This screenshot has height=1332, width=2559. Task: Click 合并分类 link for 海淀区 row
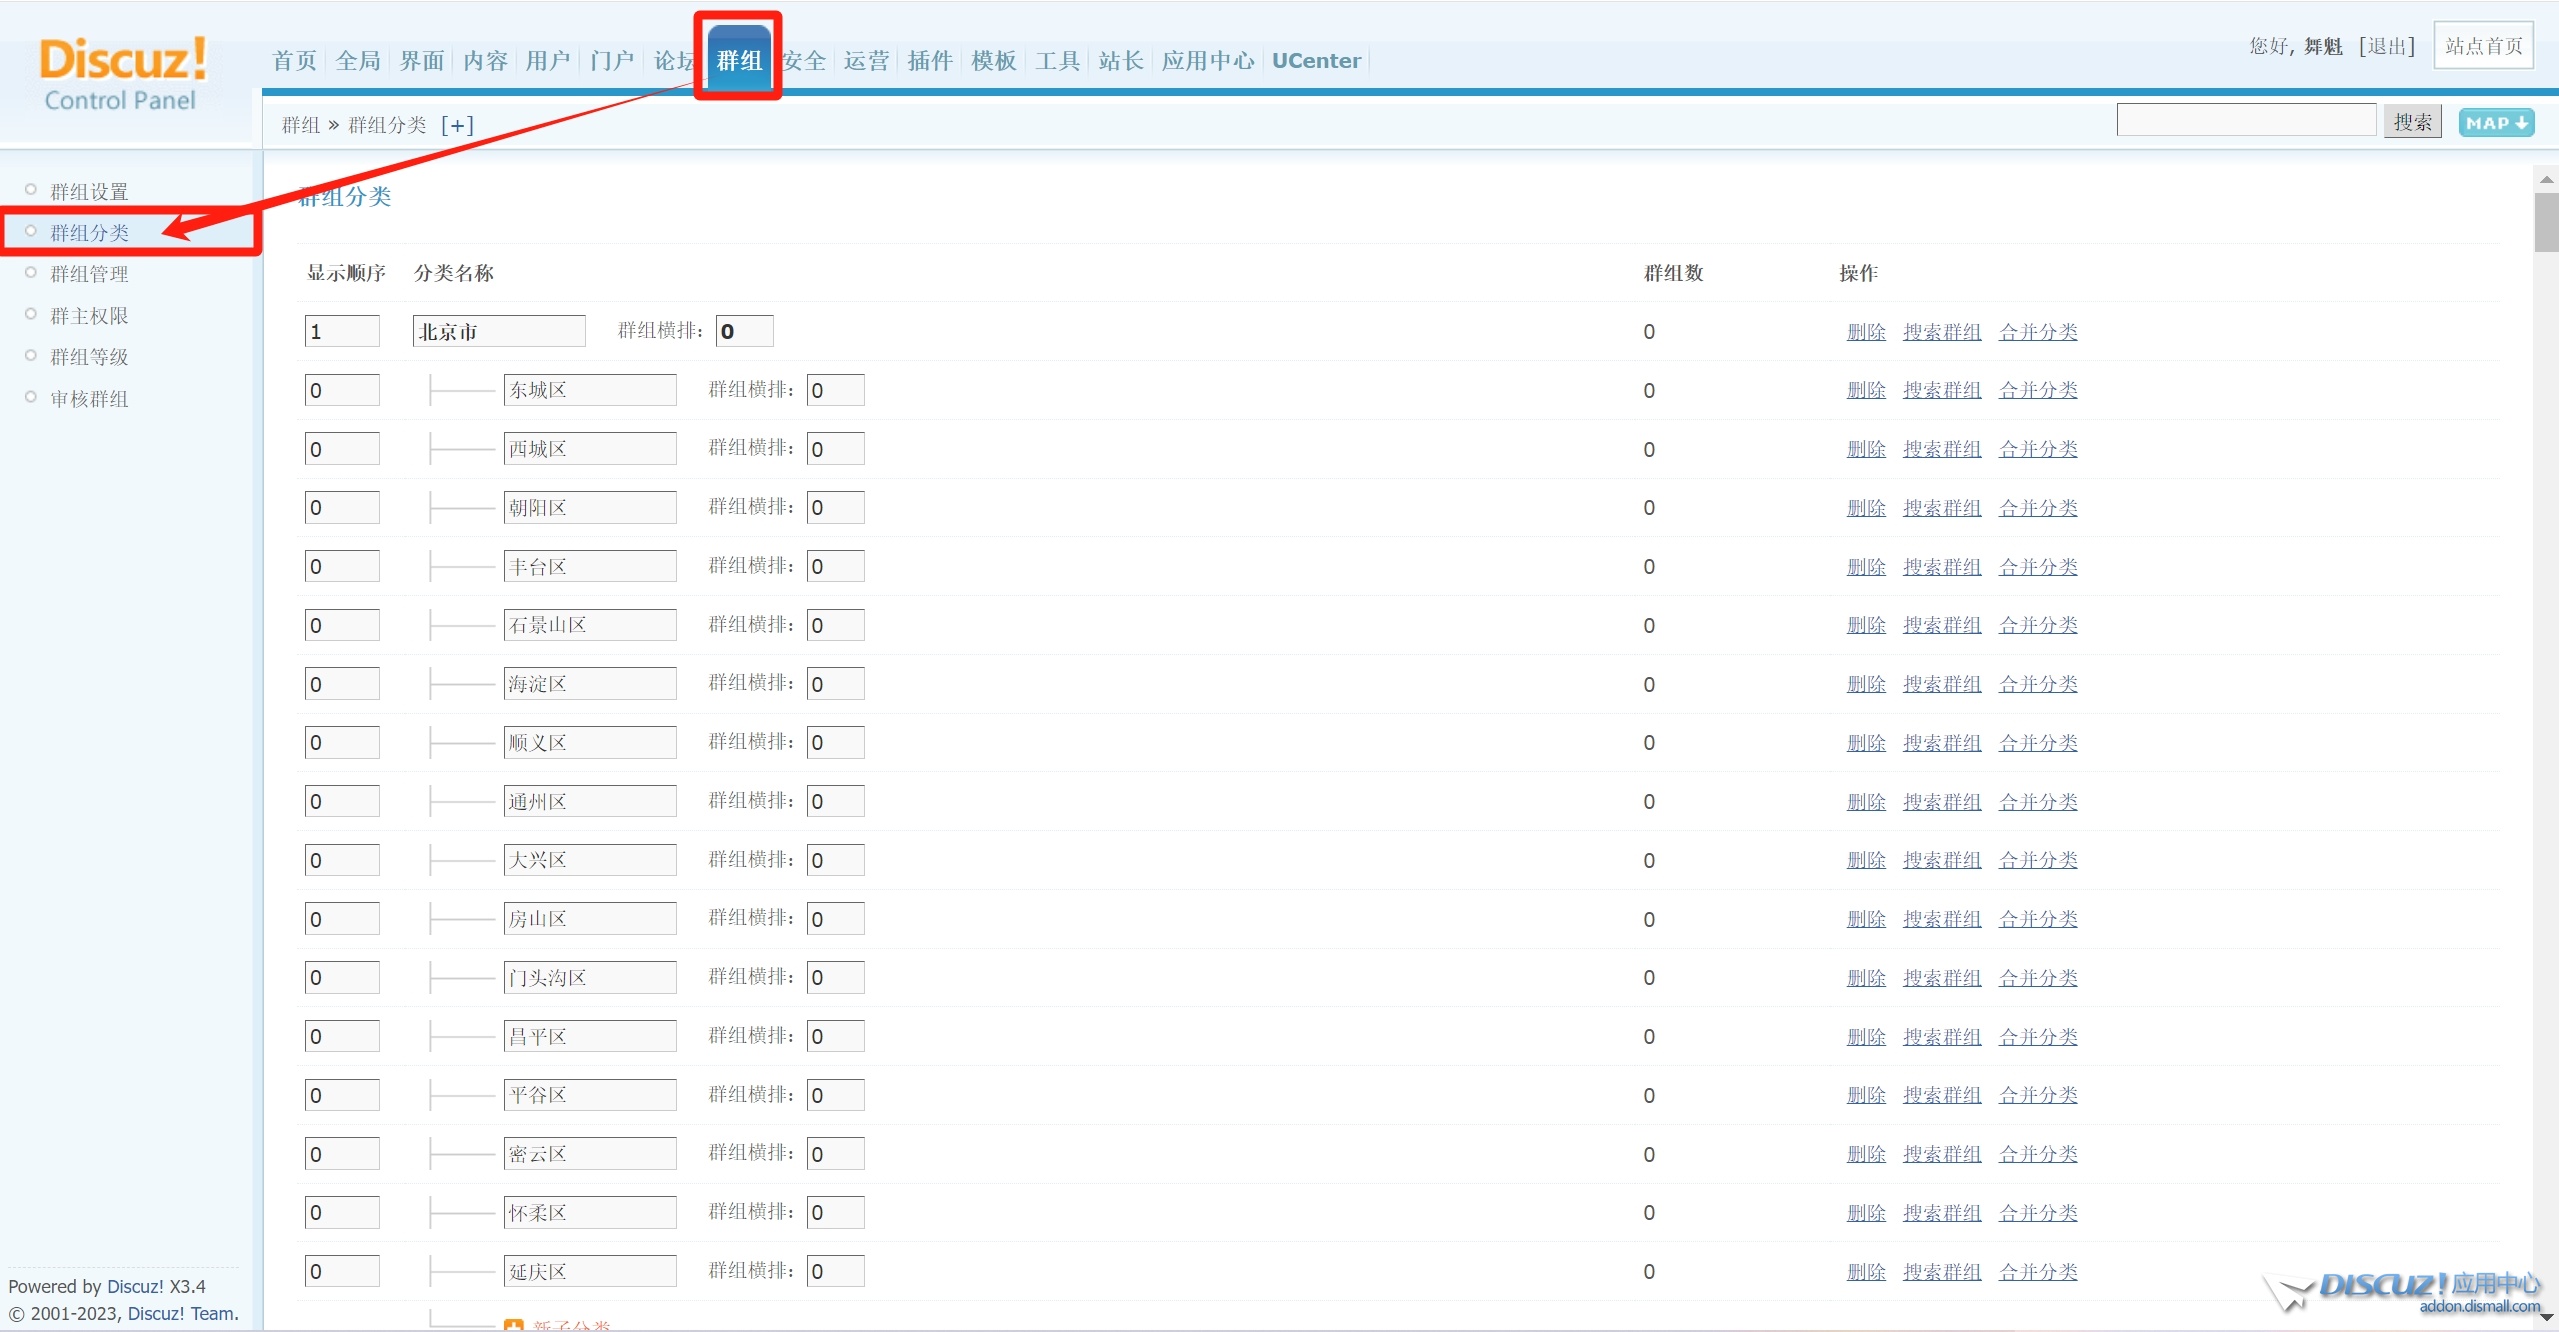(2037, 684)
